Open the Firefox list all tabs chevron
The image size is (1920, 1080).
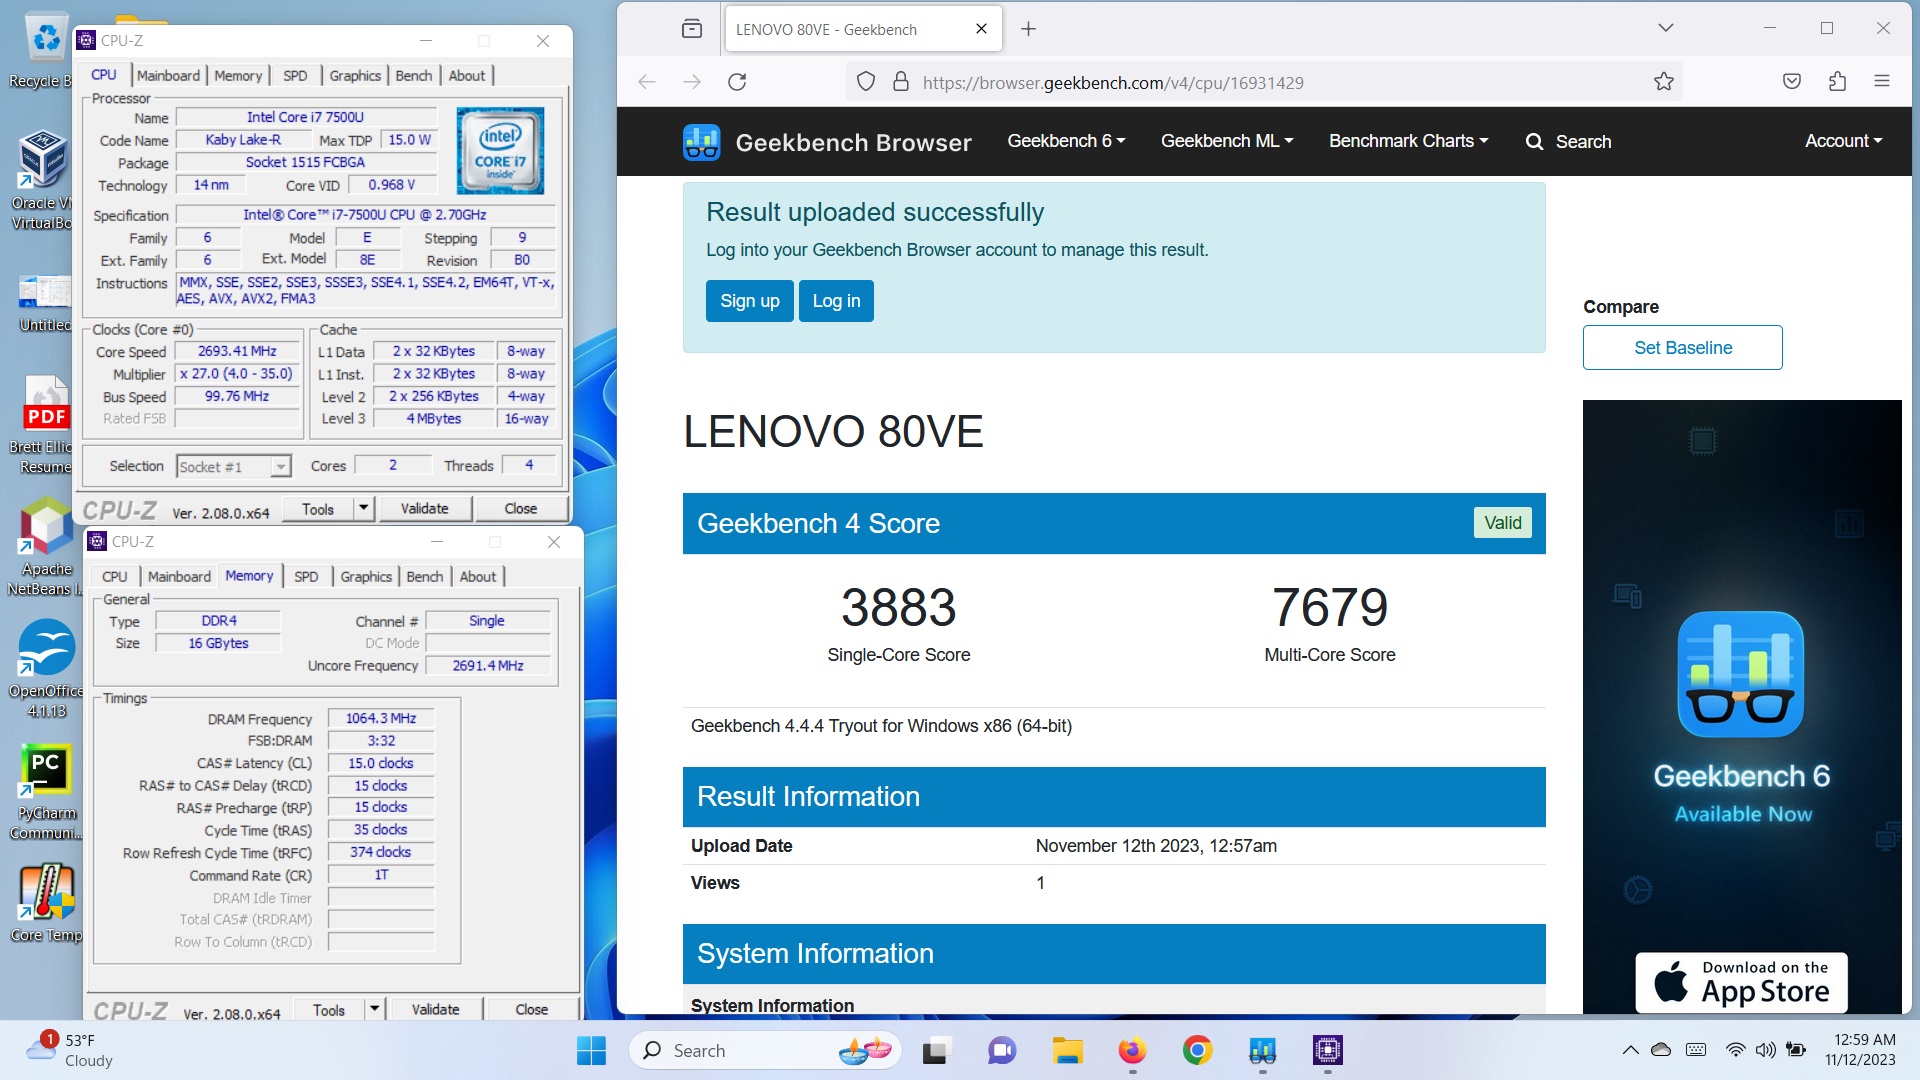1665,28
